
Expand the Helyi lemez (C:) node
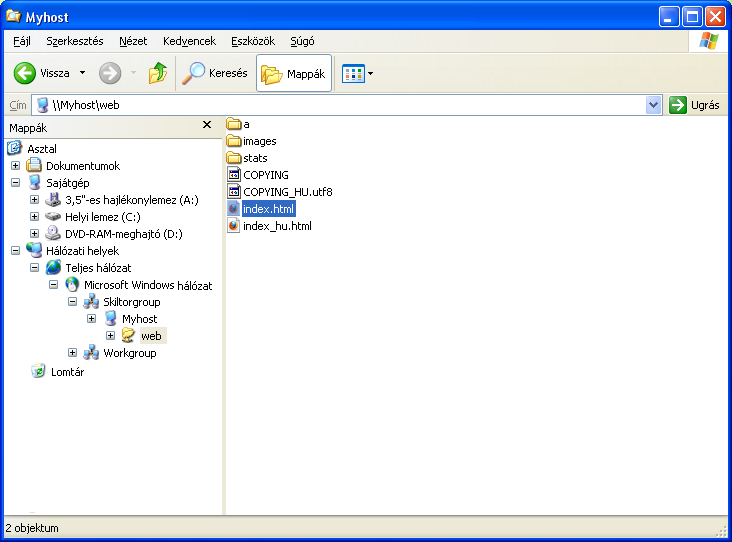point(34,217)
